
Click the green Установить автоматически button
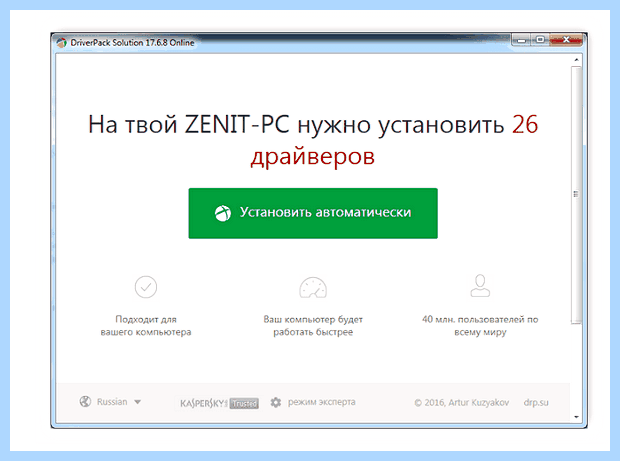coord(313,213)
